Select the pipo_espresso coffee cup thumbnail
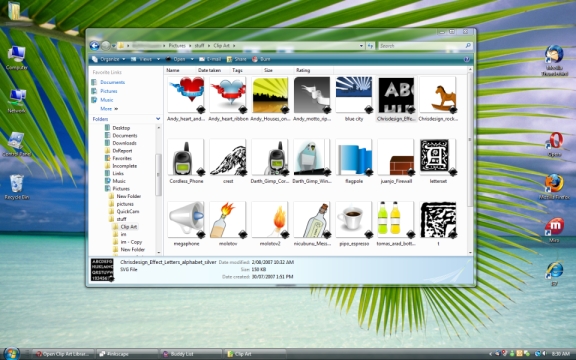 pos(354,220)
